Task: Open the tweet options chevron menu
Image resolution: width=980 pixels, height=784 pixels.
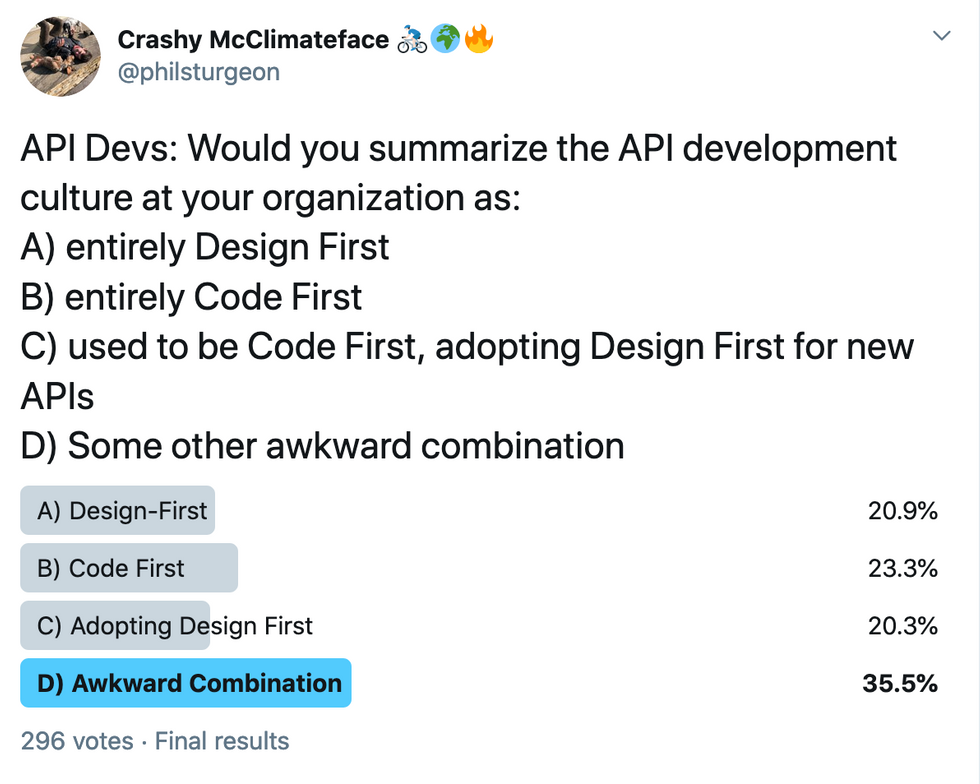Action: pos(941,36)
